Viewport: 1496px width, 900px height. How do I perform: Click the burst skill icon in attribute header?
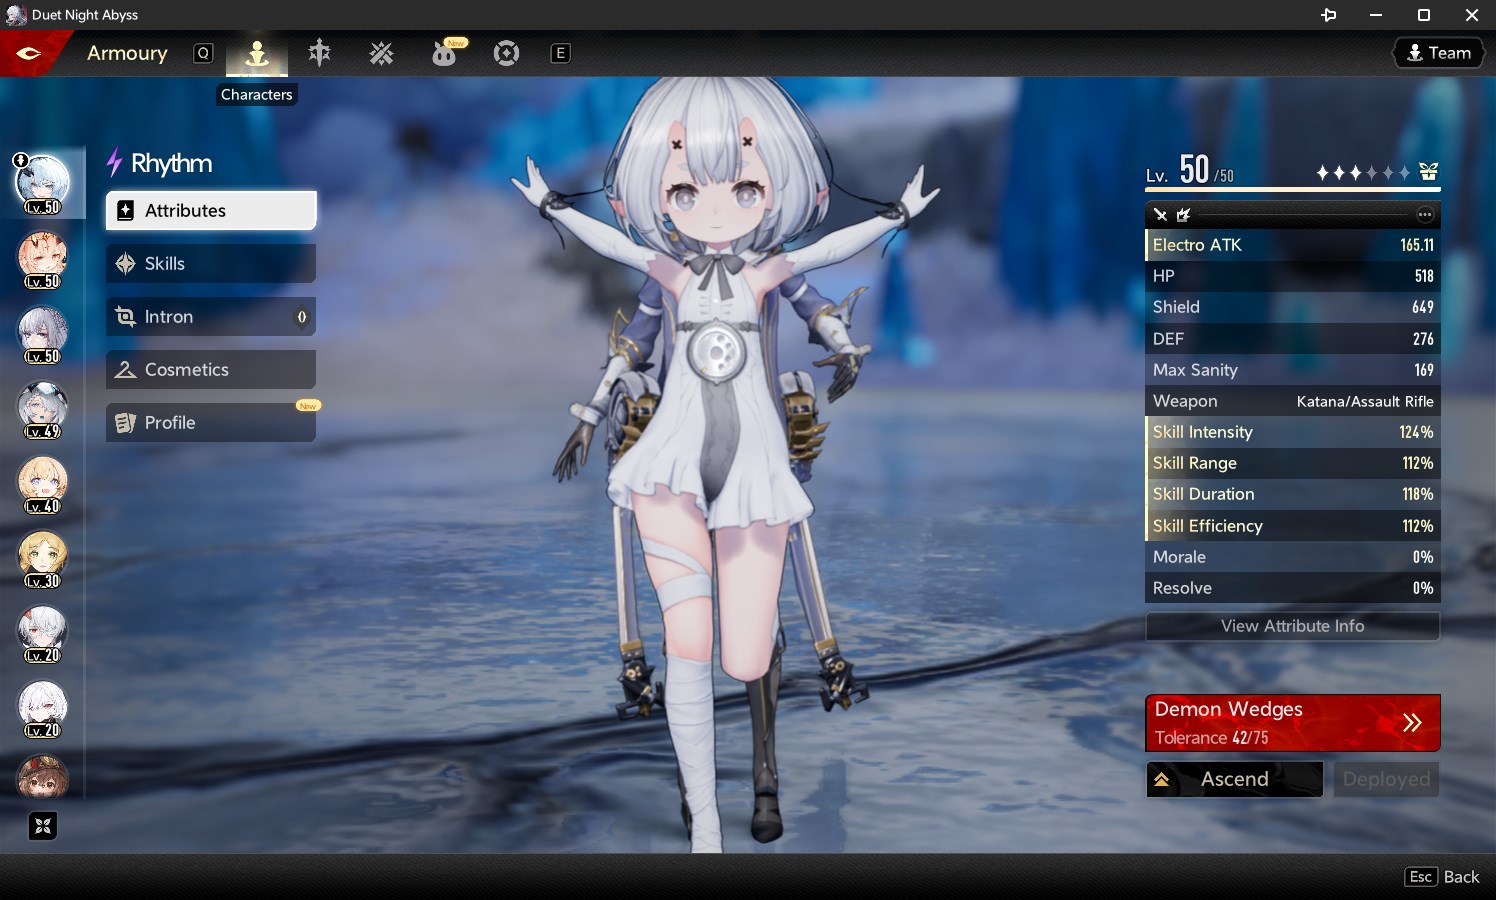point(1184,215)
